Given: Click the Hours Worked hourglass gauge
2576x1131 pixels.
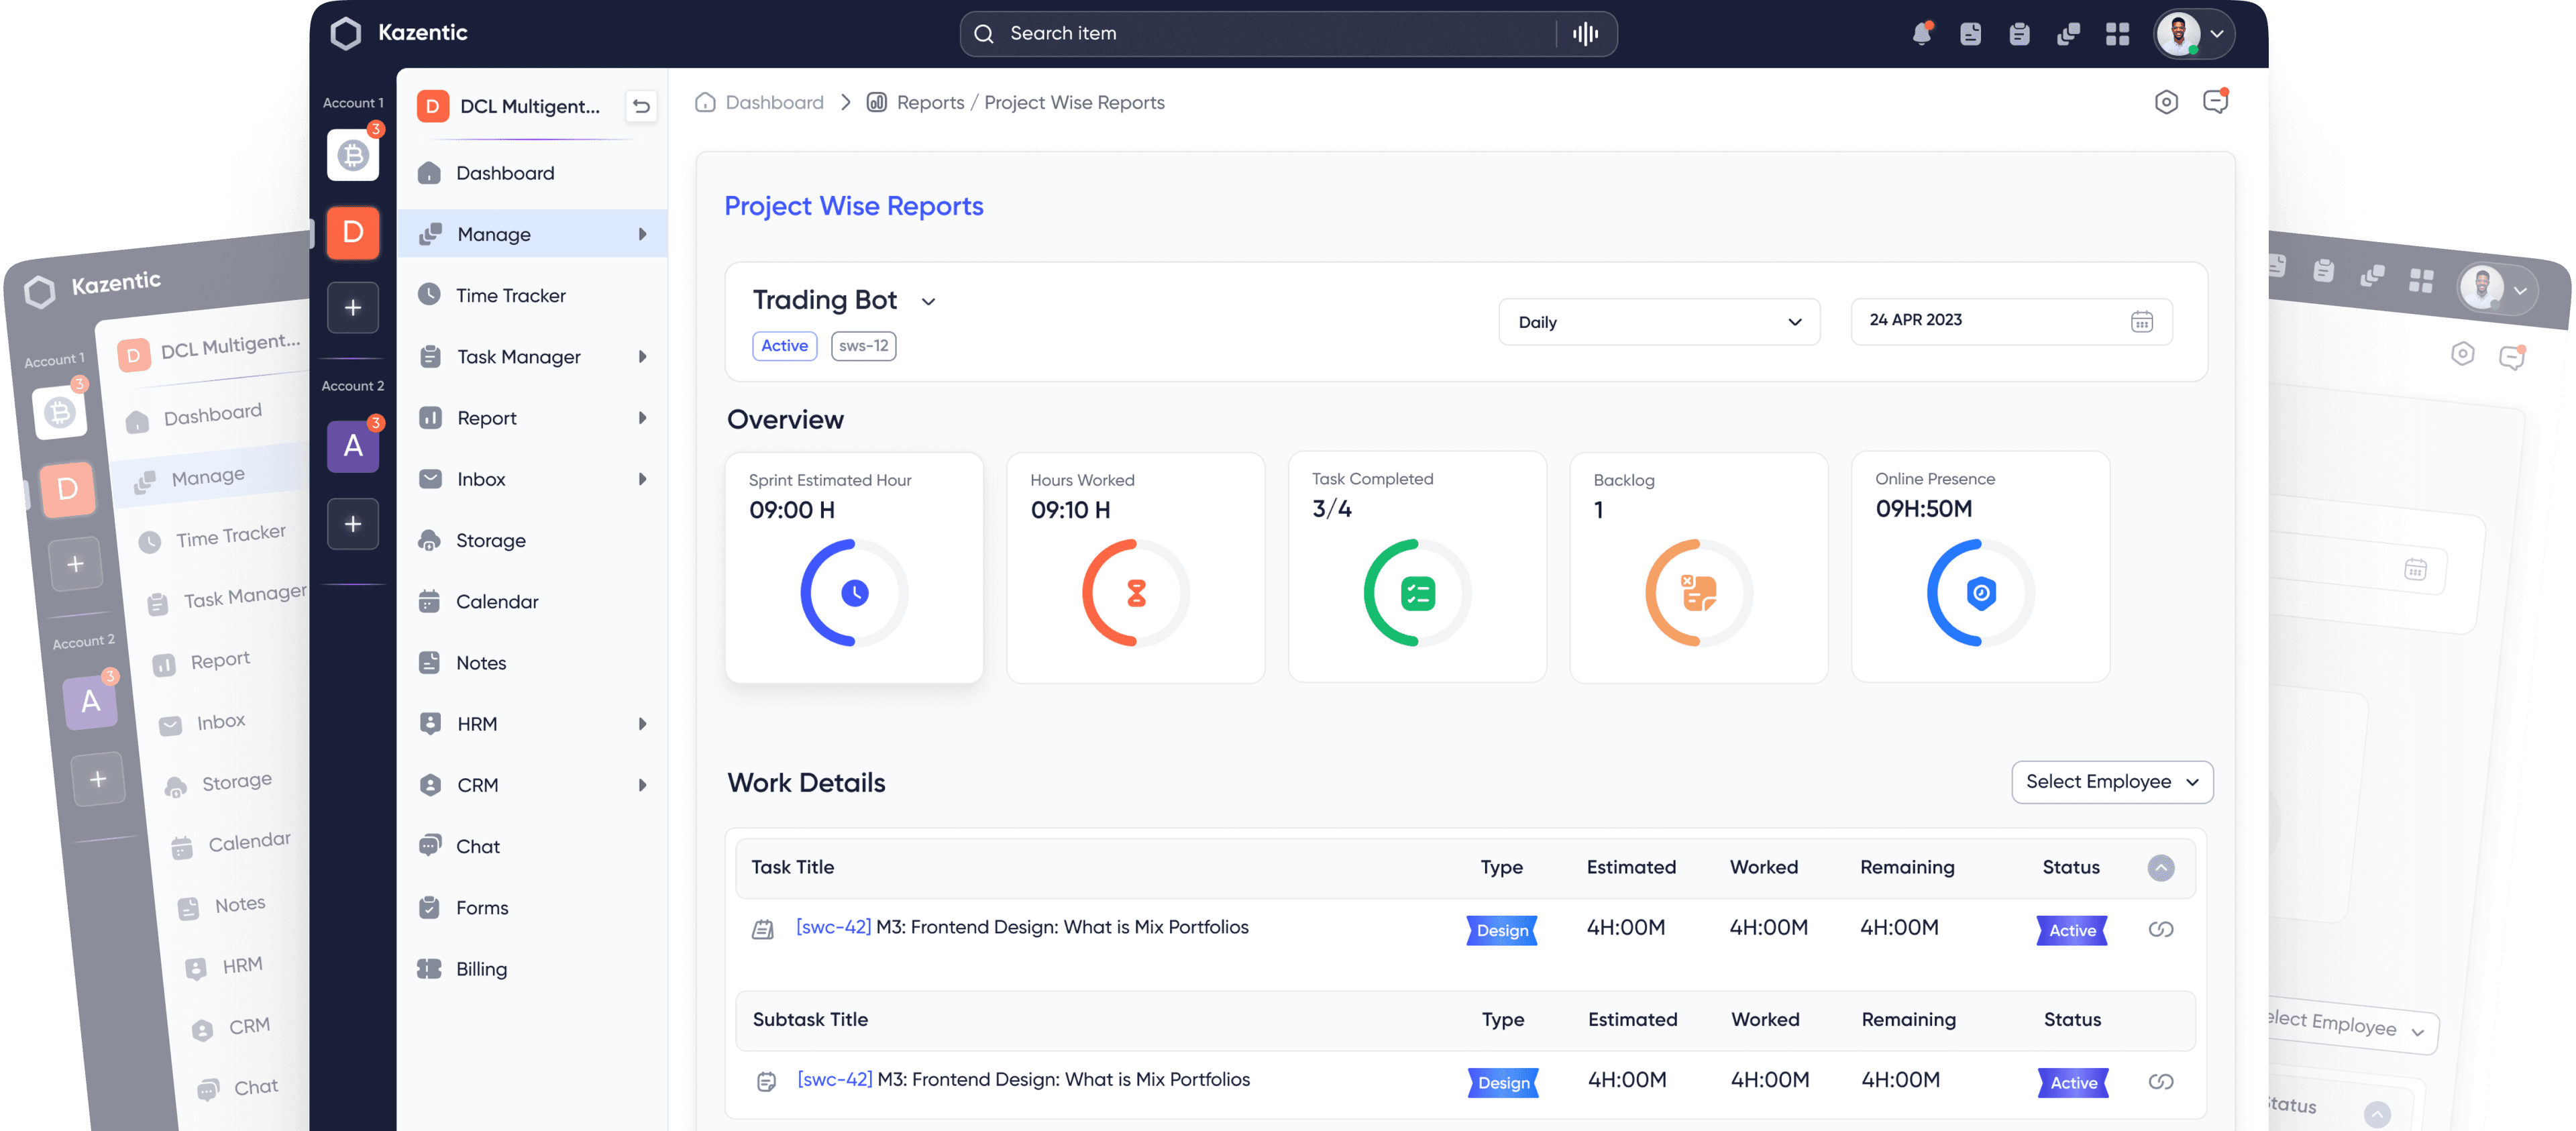Looking at the screenshot, I should click(1136, 593).
